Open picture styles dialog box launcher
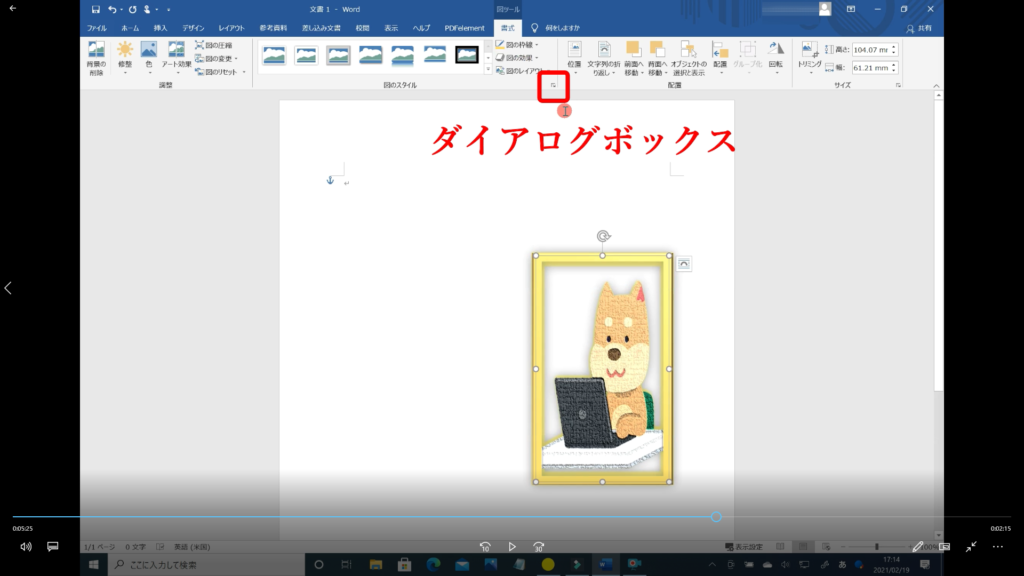1024x576 pixels. point(553,86)
